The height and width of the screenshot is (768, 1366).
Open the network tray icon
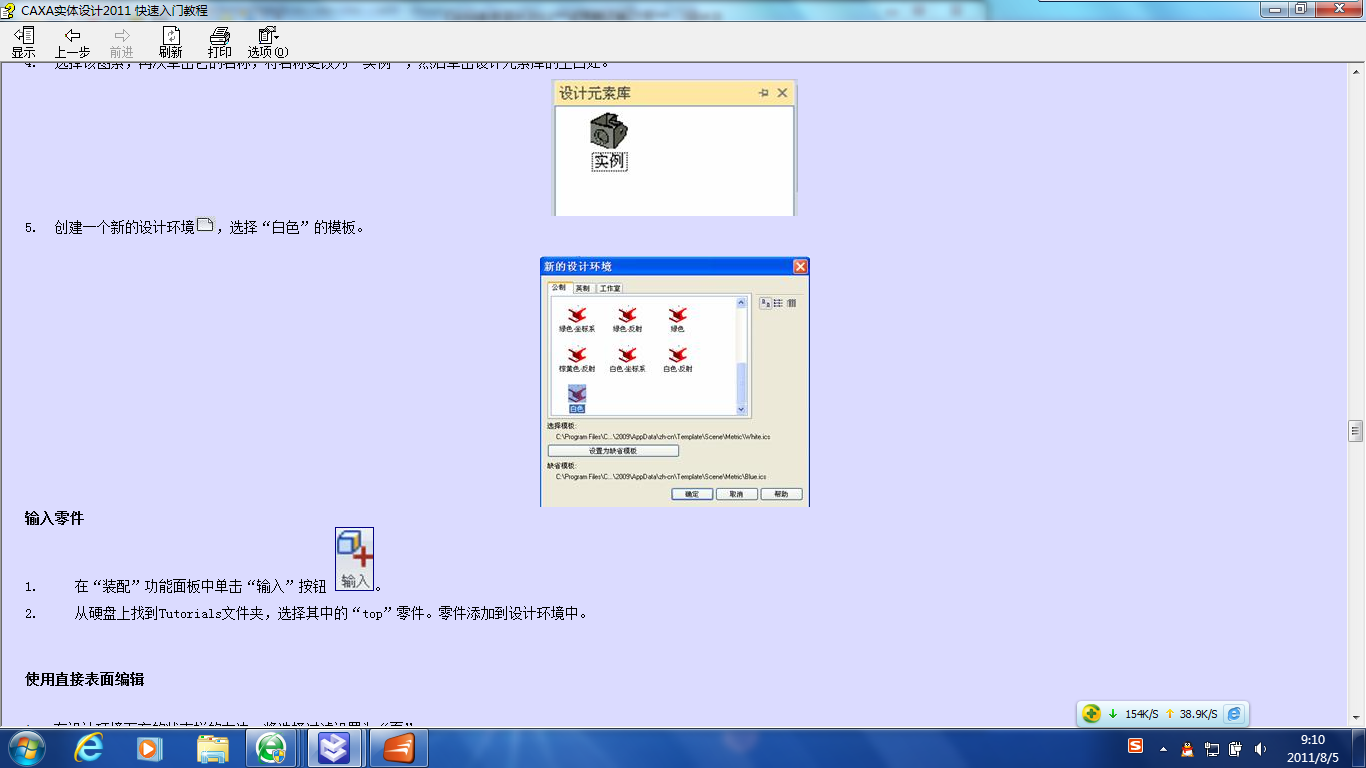point(1212,749)
